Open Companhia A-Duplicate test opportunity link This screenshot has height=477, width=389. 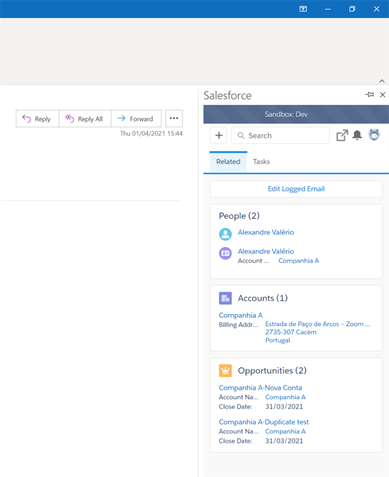click(x=264, y=422)
